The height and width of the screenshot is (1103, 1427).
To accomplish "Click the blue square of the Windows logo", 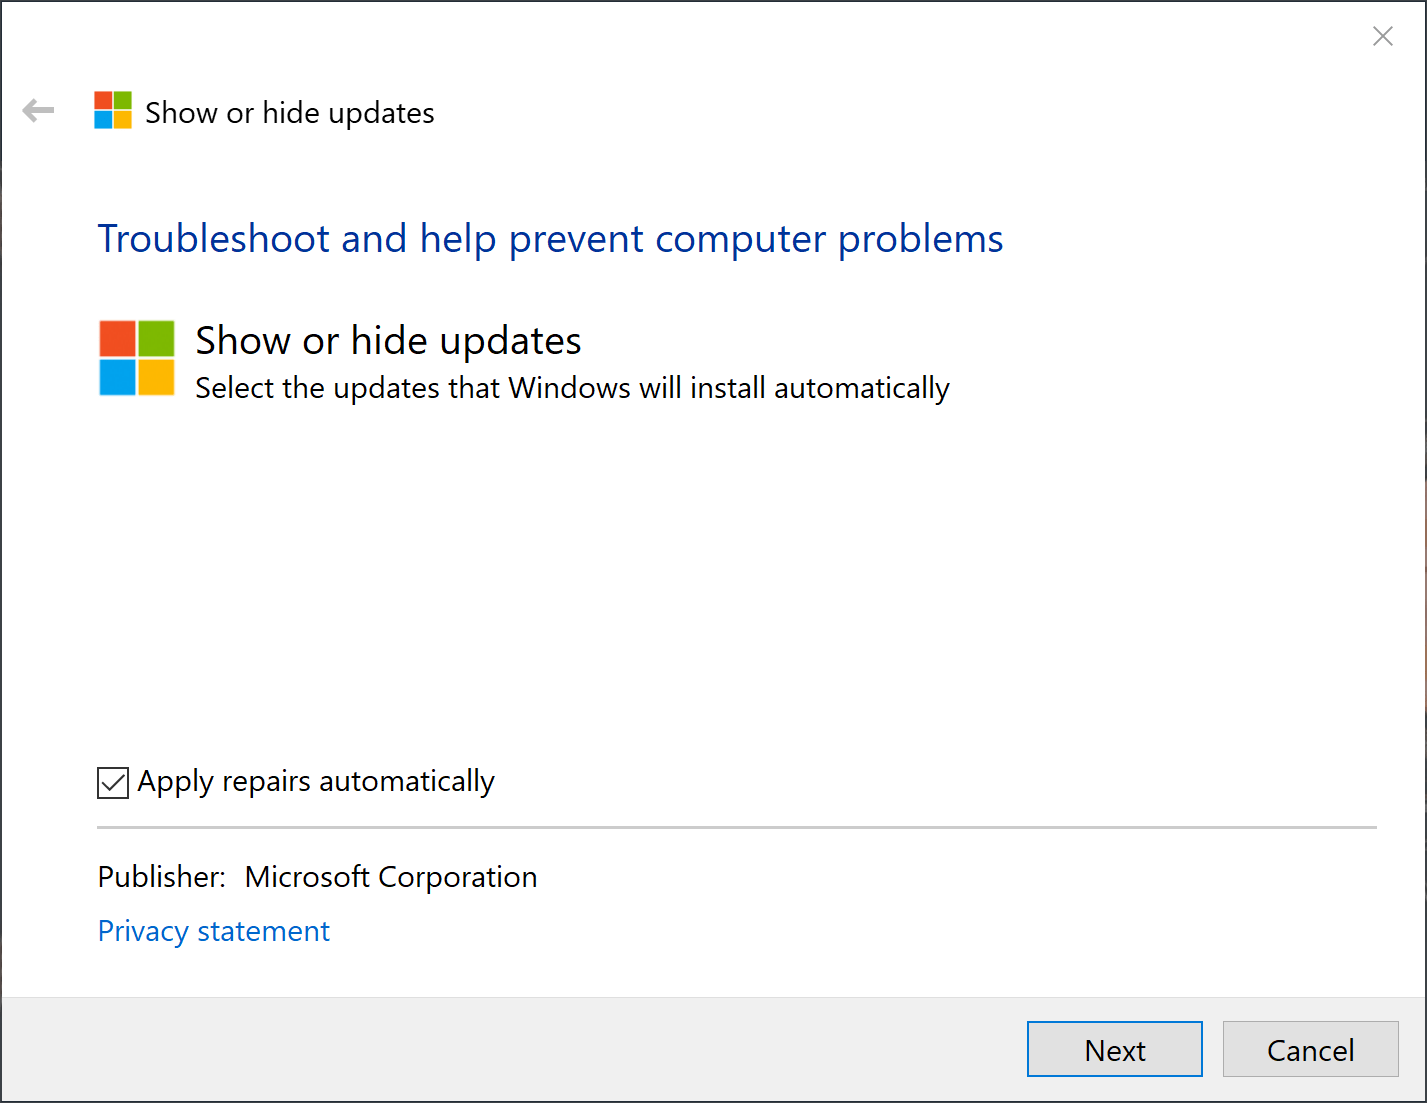I will 117,379.
